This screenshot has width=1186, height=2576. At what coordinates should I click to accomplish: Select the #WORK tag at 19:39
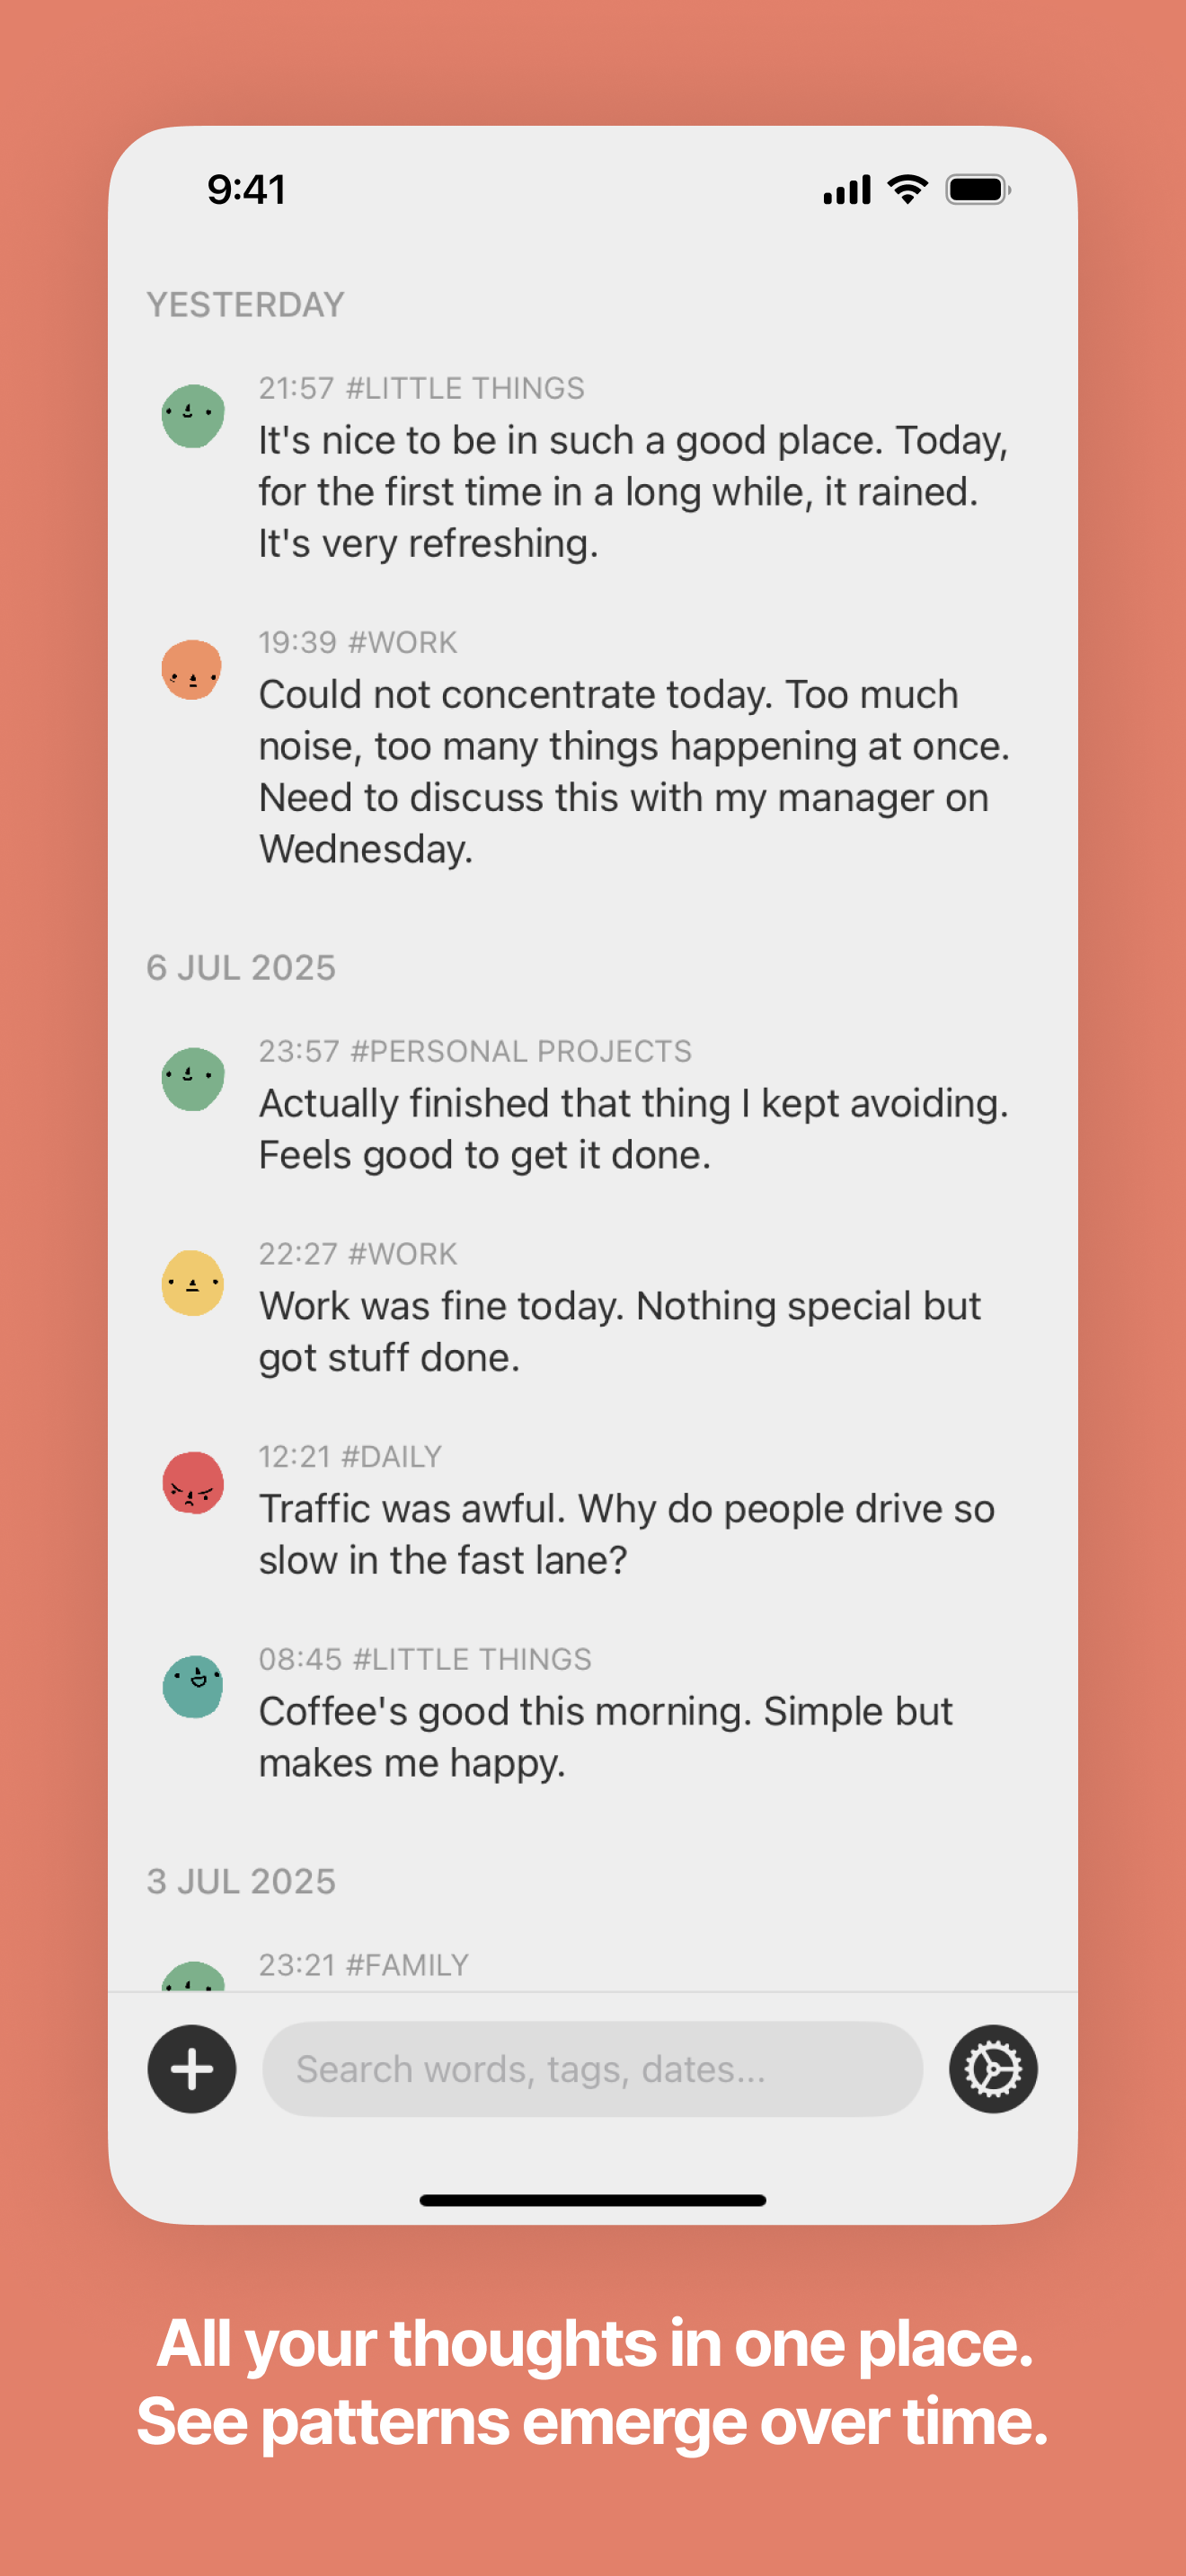tap(402, 642)
